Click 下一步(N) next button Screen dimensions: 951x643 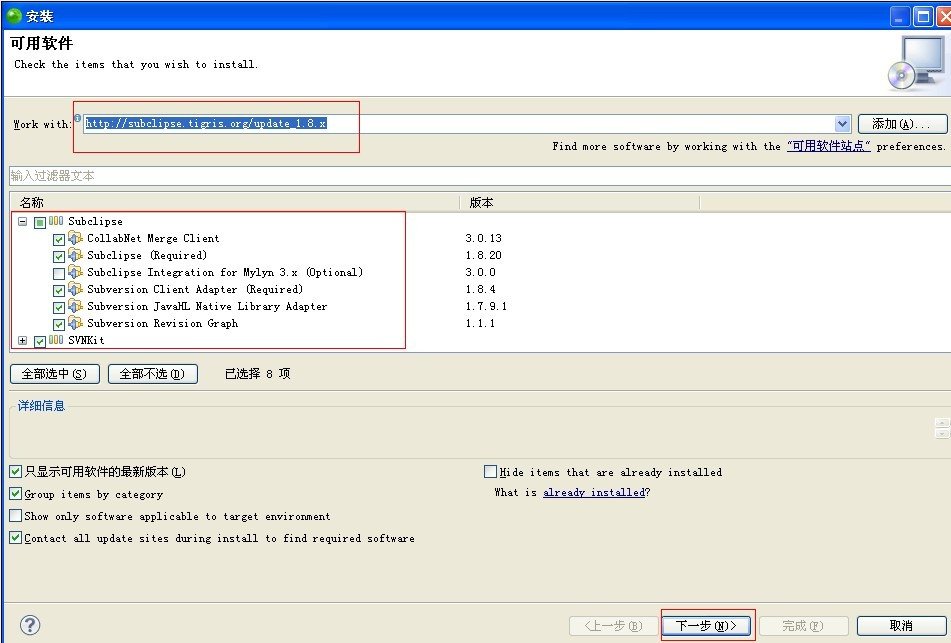pos(706,625)
